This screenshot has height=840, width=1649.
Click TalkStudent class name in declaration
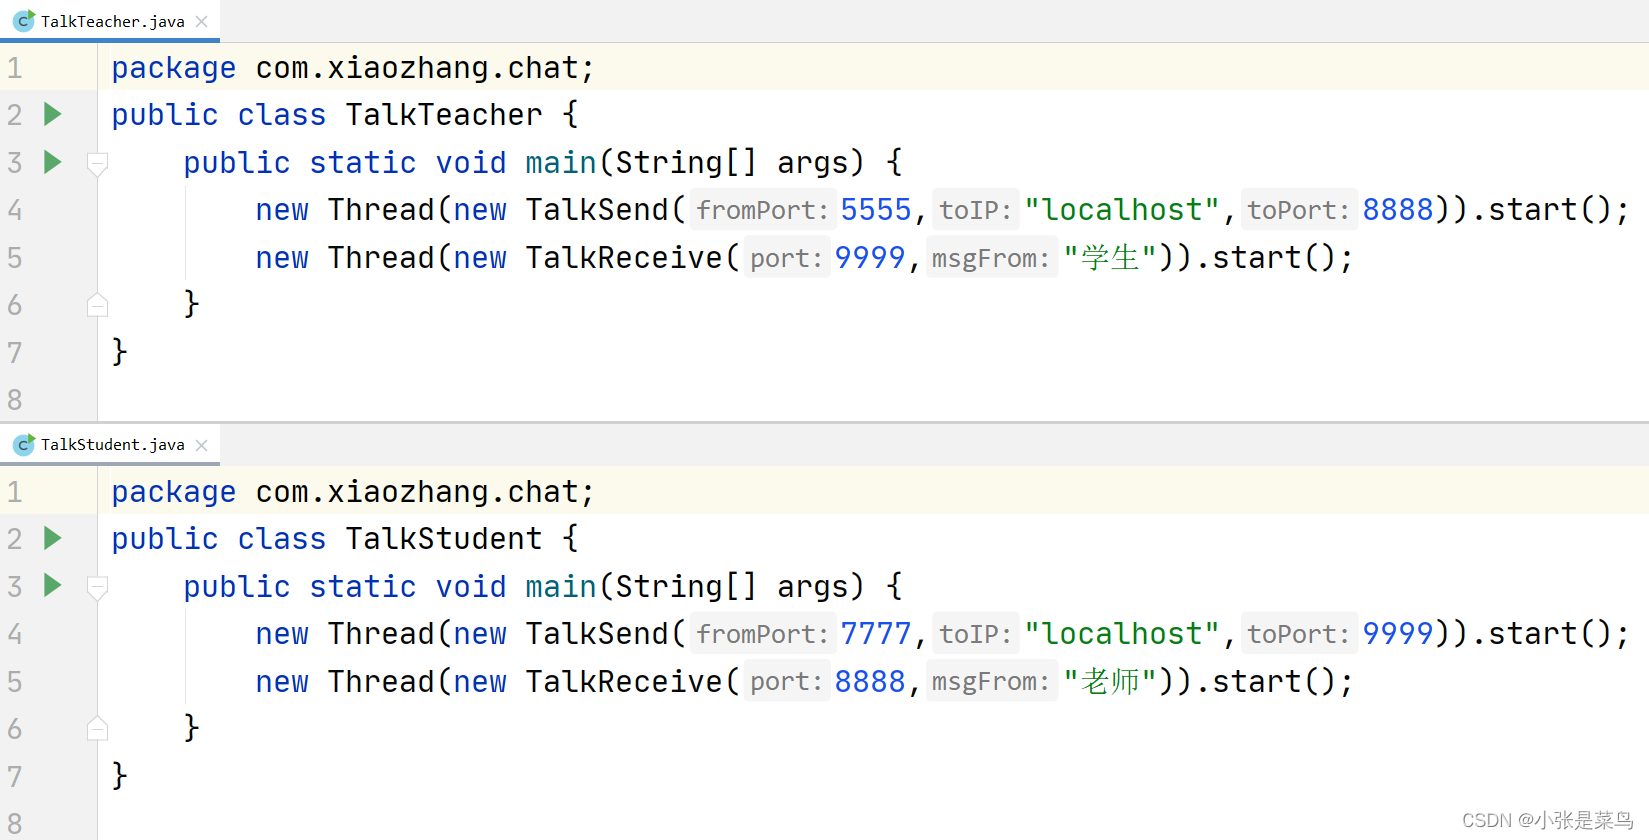click(x=444, y=538)
